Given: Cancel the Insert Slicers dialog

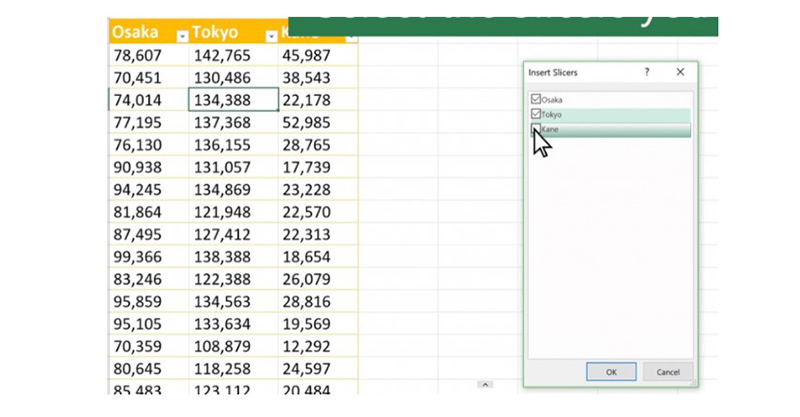Looking at the screenshot, I should (668, 372).
